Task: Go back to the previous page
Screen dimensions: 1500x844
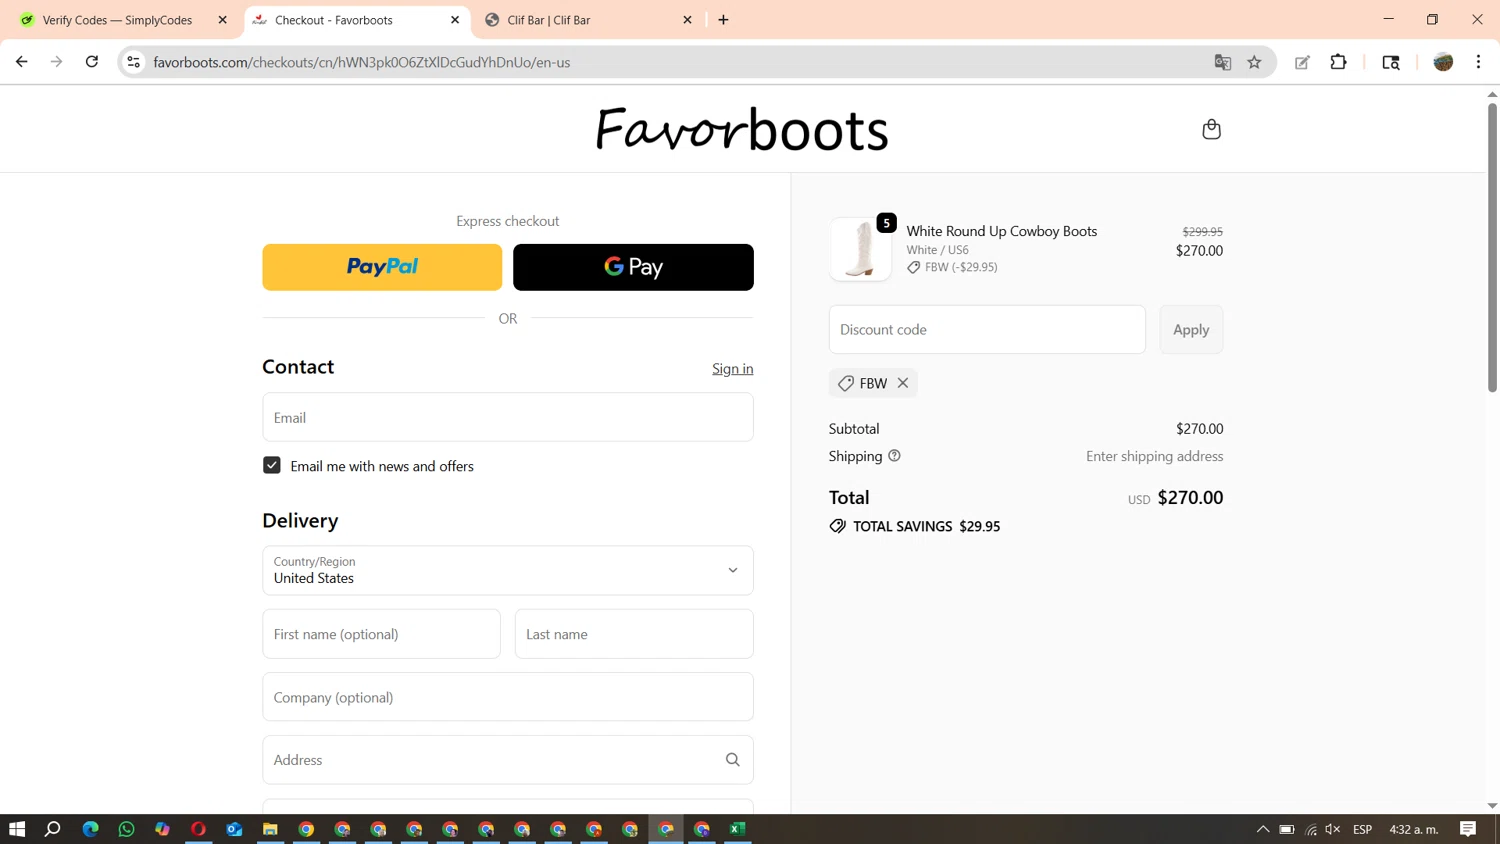Action: 22,62
